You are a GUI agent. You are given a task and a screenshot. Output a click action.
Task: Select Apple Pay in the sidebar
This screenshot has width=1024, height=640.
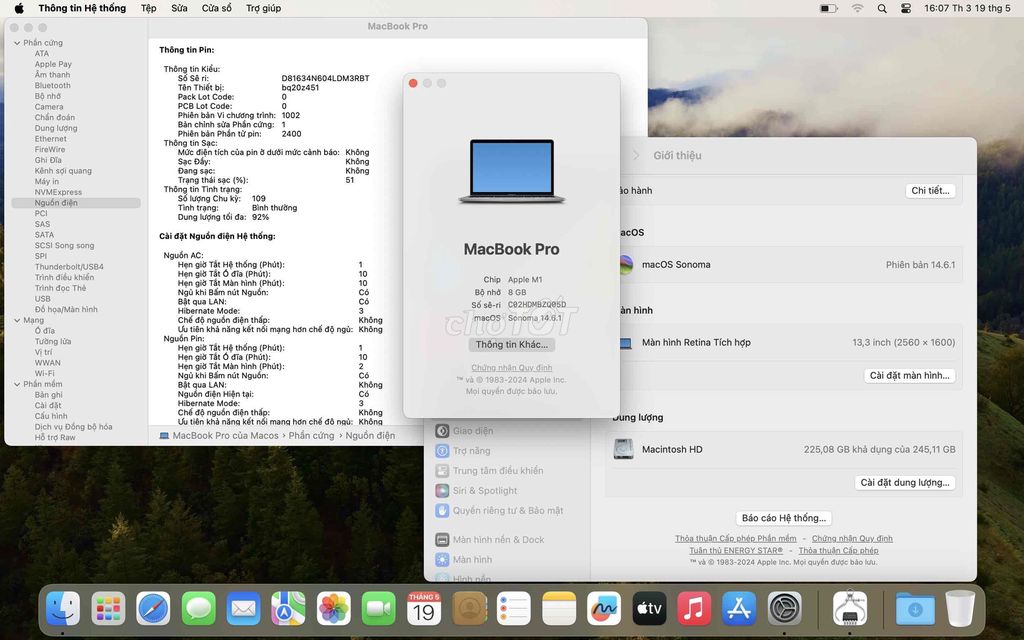tap(53, 64)
